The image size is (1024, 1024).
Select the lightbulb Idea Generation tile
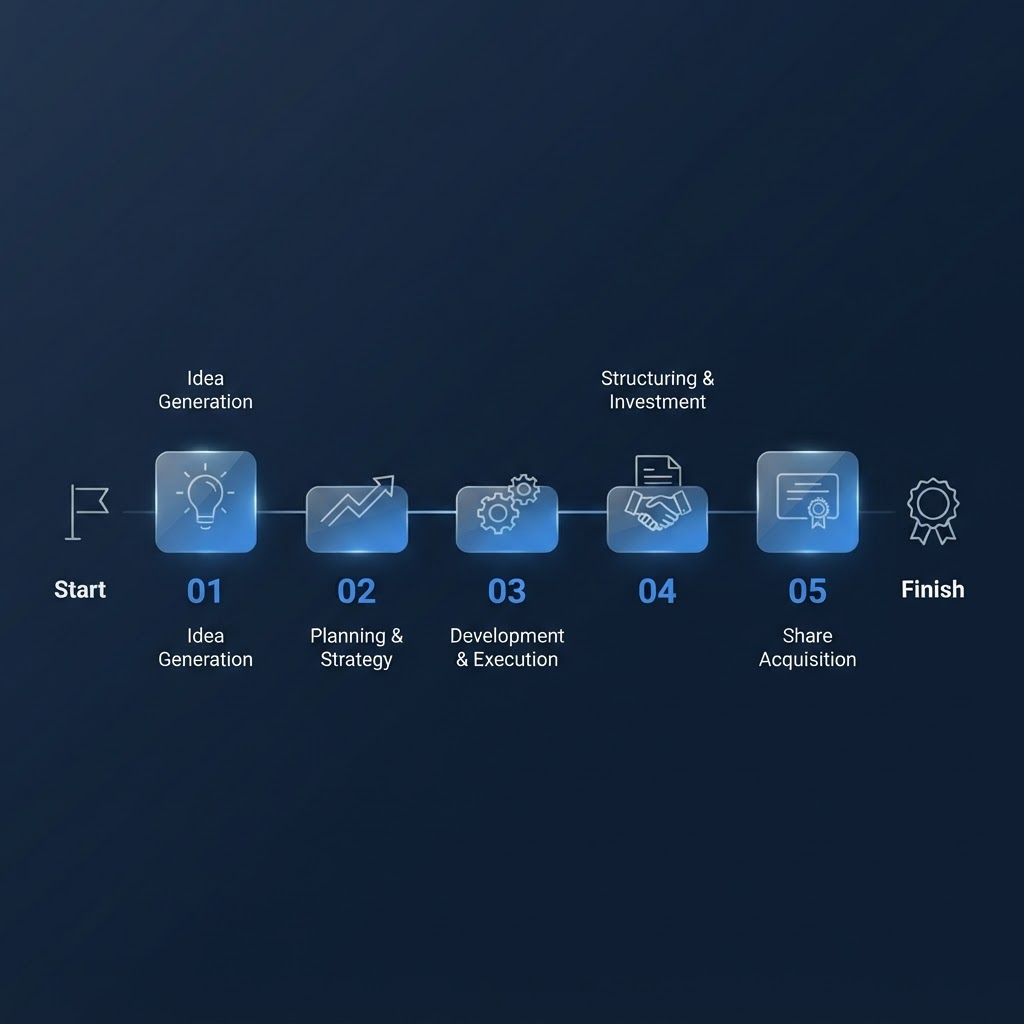click(206, 502)
